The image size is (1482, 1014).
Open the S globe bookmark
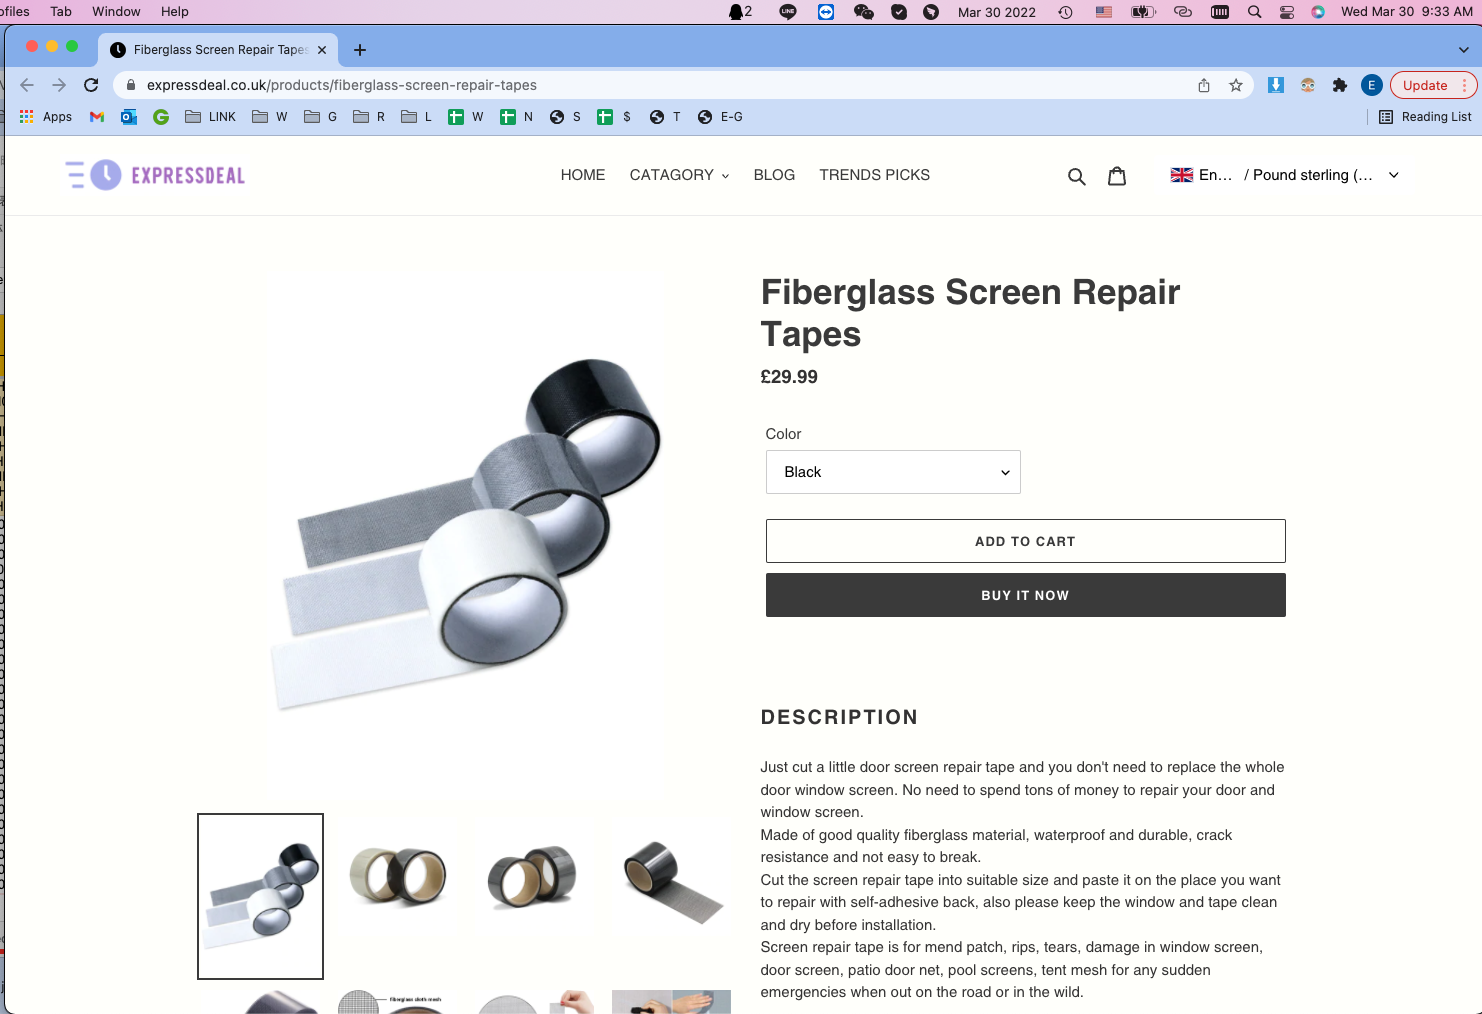tap(565, 117)
